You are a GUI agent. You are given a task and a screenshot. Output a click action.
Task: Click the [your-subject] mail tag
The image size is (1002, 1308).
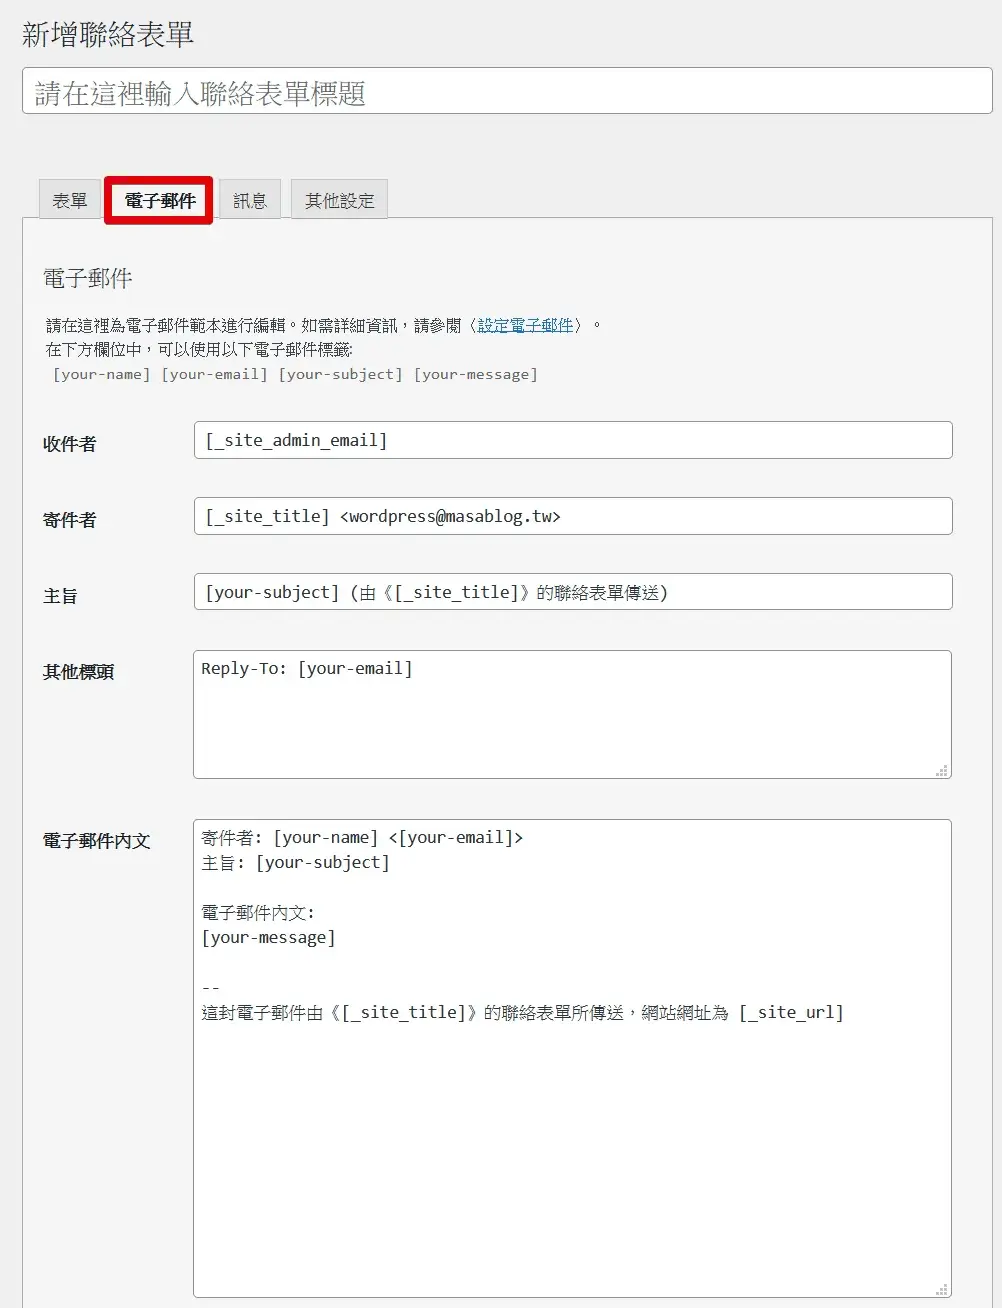(x=341, y=374)
